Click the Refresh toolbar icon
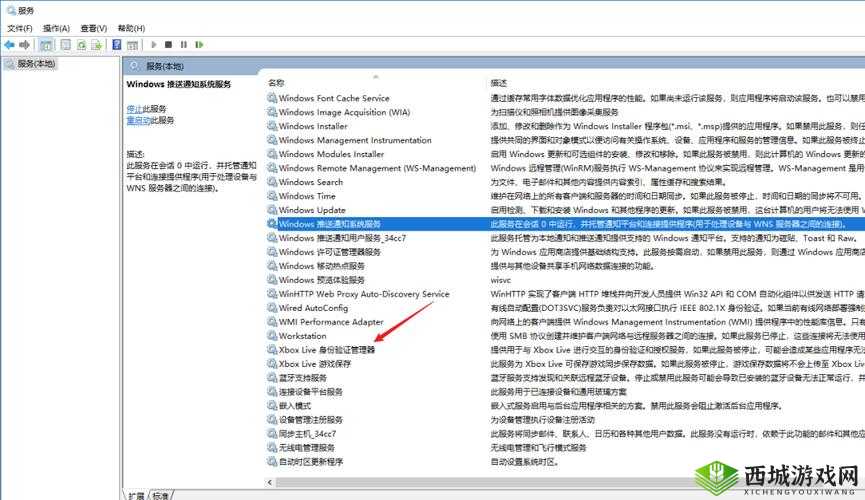 pyautogui.click(x=81, y=45)
